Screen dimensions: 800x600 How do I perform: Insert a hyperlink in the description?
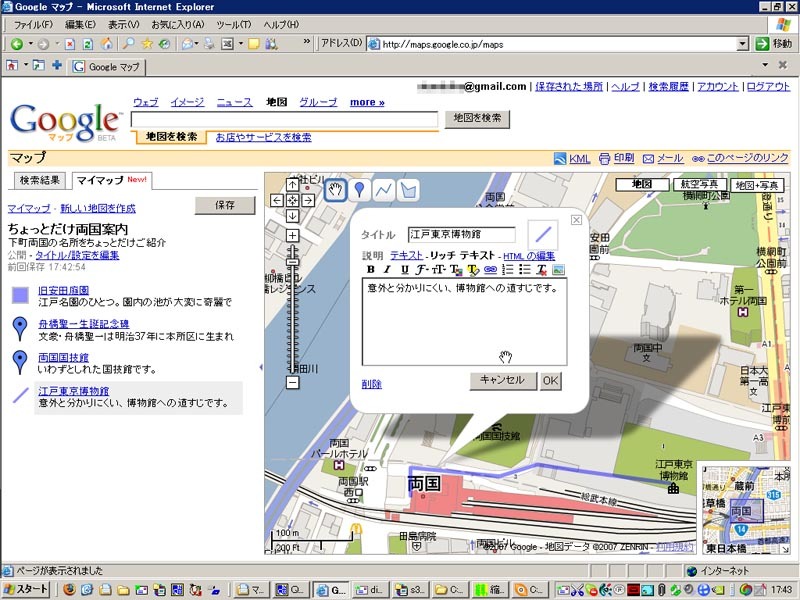[x=490, y=269]
